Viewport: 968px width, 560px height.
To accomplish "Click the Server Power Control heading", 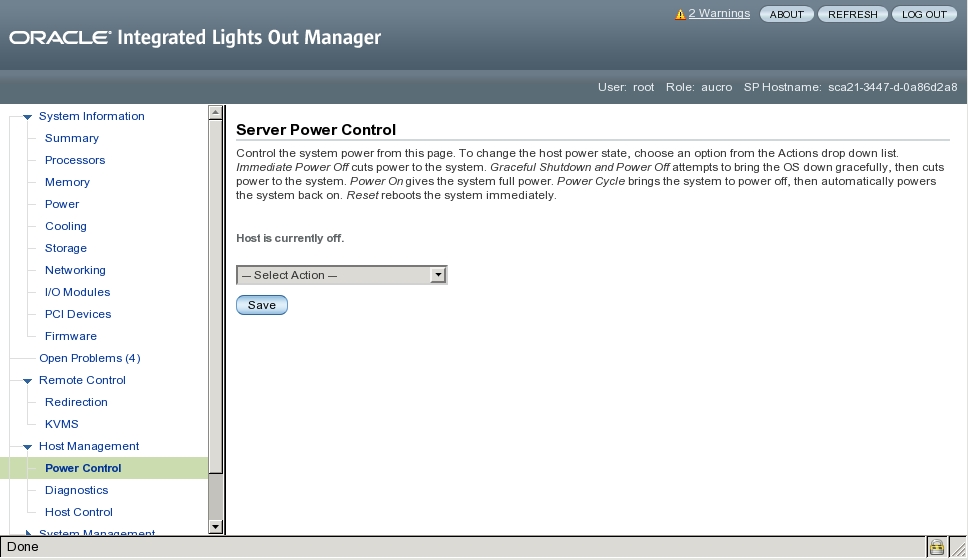I will click(316, 130).
